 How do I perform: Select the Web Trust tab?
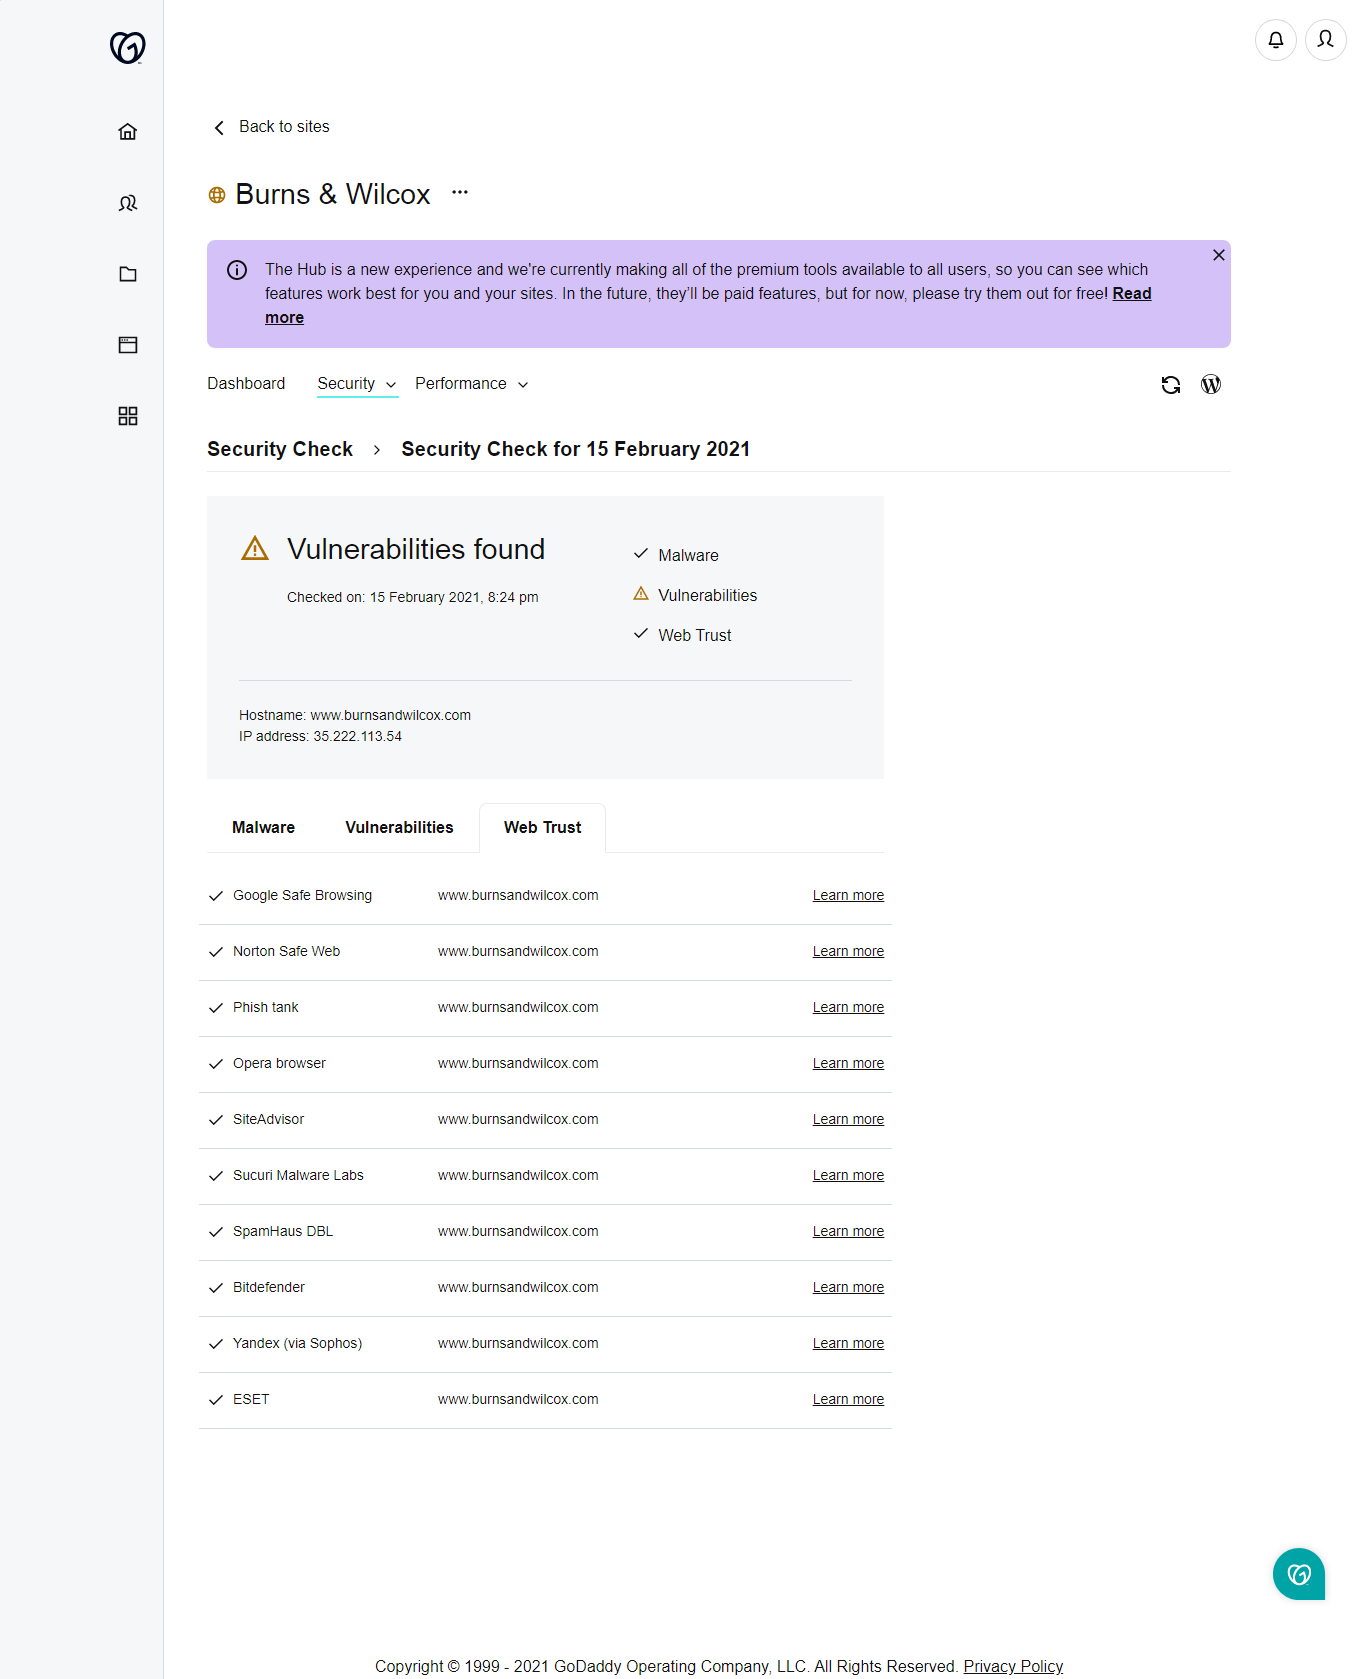(542, 828)
